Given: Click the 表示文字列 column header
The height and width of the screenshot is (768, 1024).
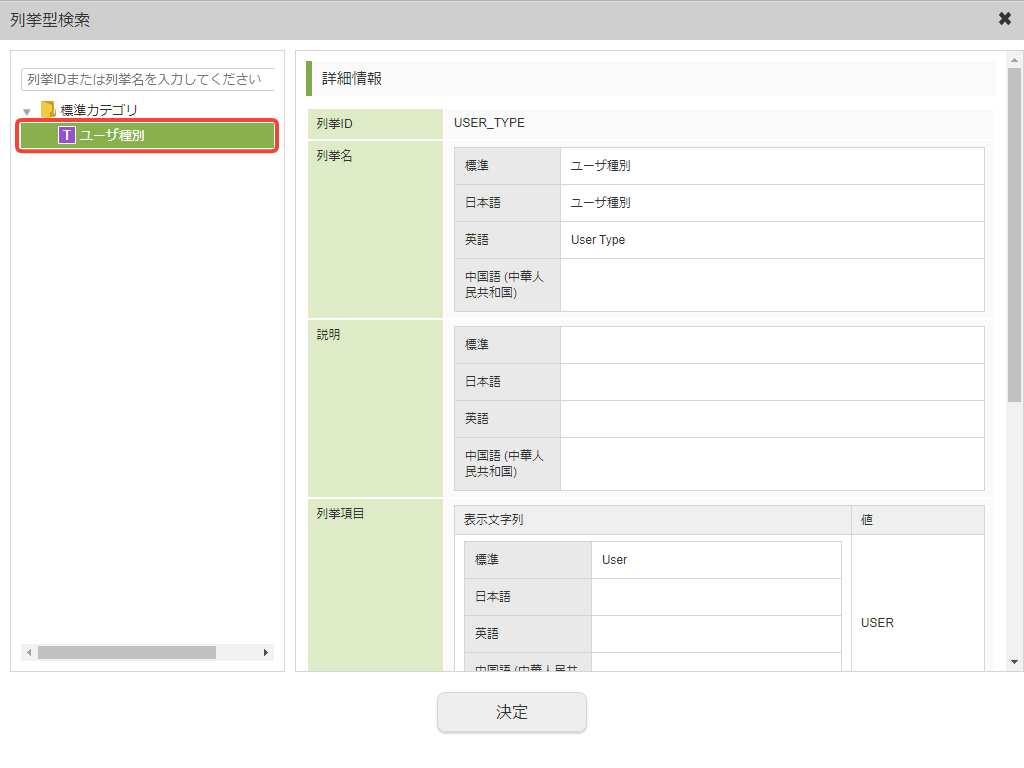Looking at the screenshot, I should tap(493, 520).
